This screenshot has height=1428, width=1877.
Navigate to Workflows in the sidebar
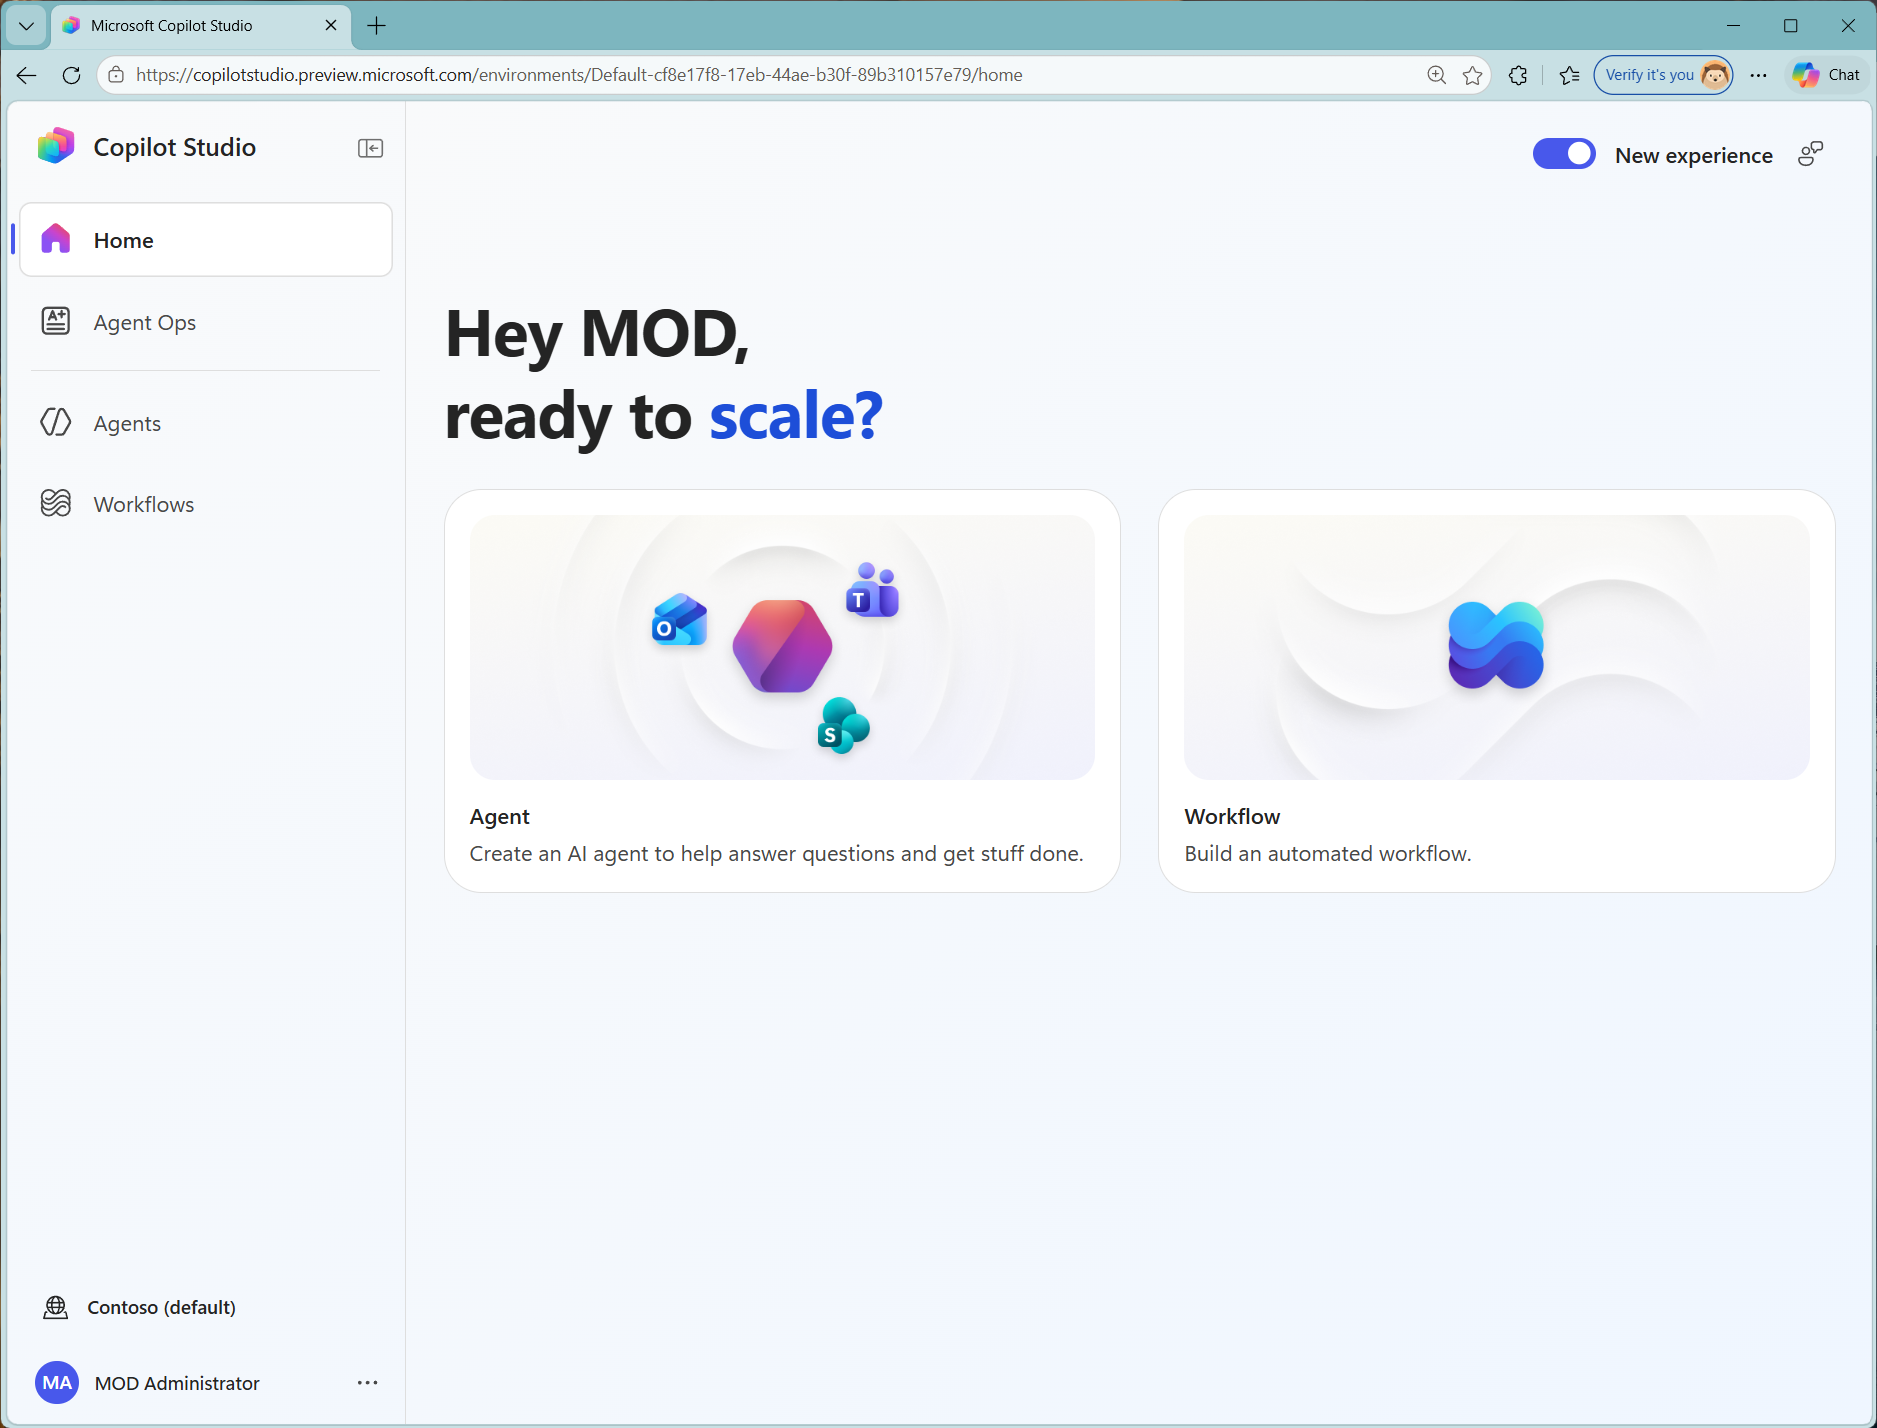[206, 504]
